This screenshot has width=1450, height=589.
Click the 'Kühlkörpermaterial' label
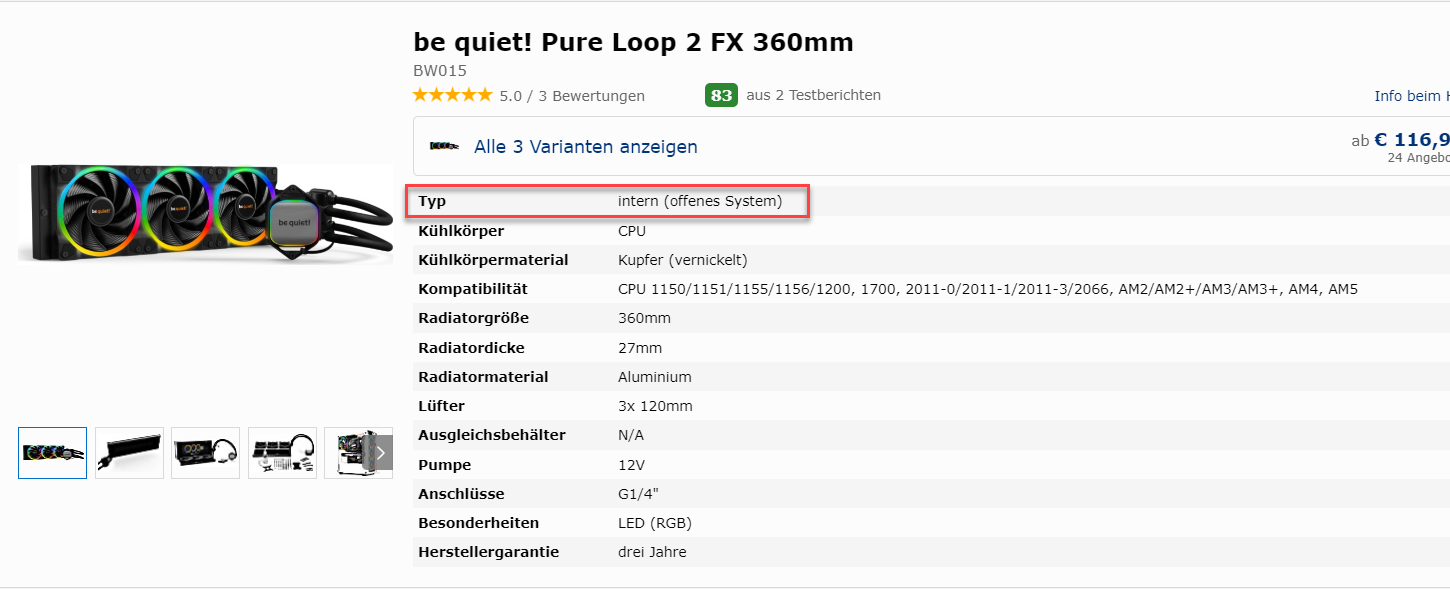[x=493, y=260]
